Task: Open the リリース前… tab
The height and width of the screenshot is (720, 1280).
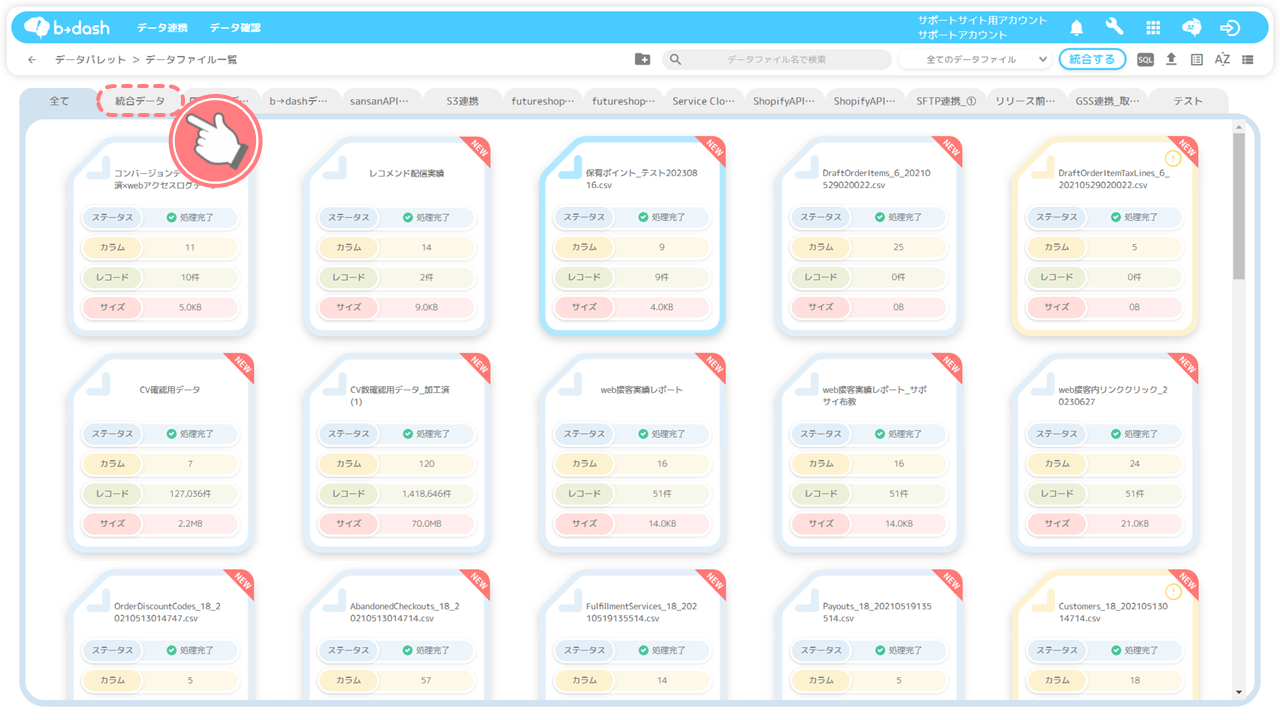Action: pyautogui.click(x=1026, y=101)
